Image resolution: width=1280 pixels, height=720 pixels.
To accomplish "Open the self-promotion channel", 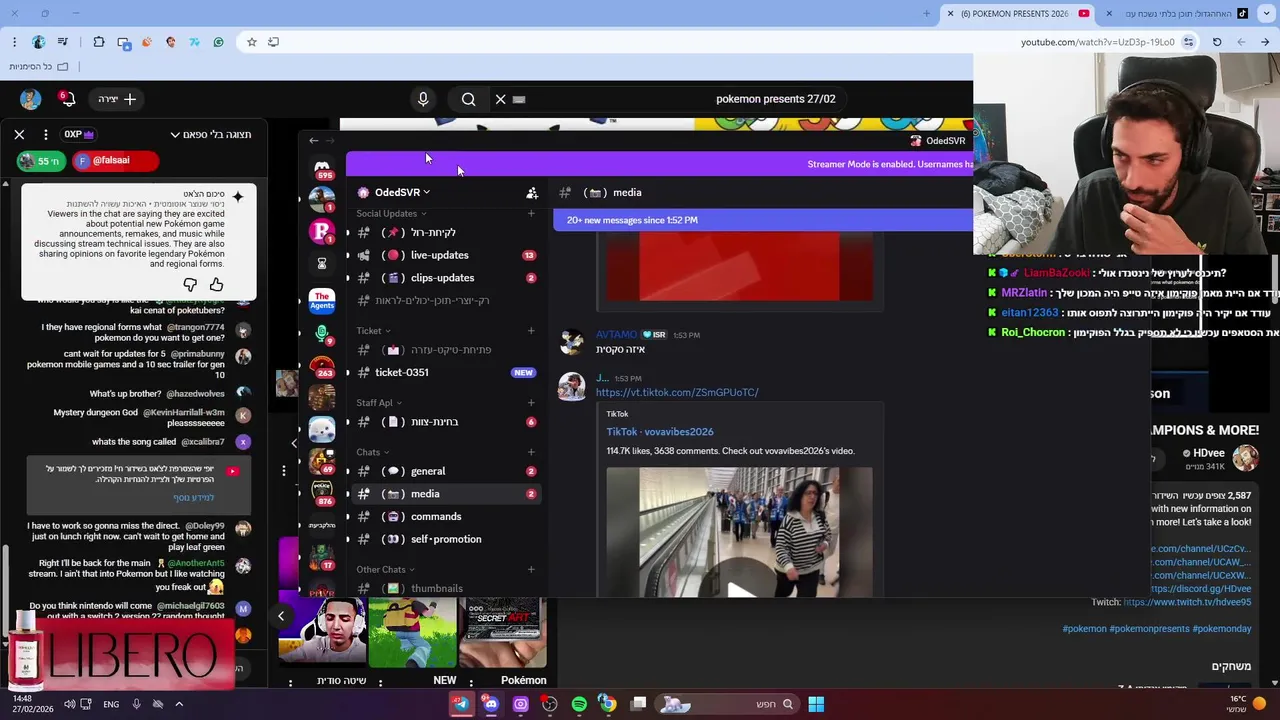I will [446, 539].
